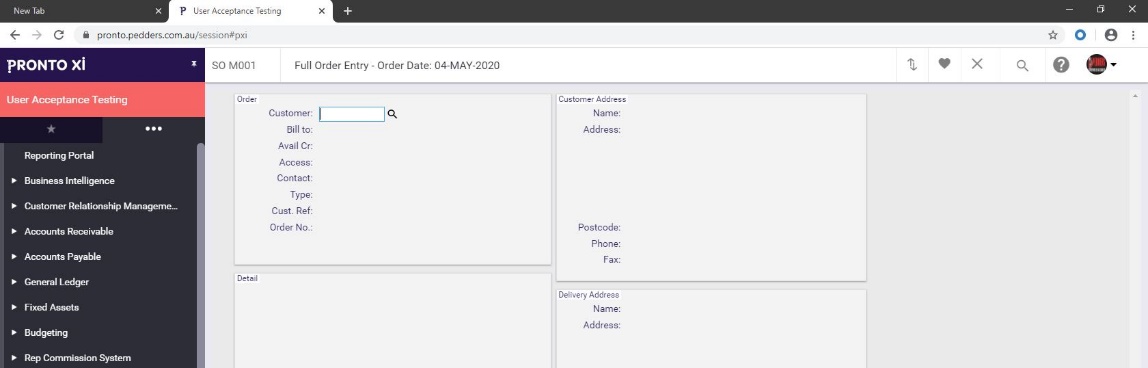Open the search magnifier in top toolbar

tap(1022, 65)
